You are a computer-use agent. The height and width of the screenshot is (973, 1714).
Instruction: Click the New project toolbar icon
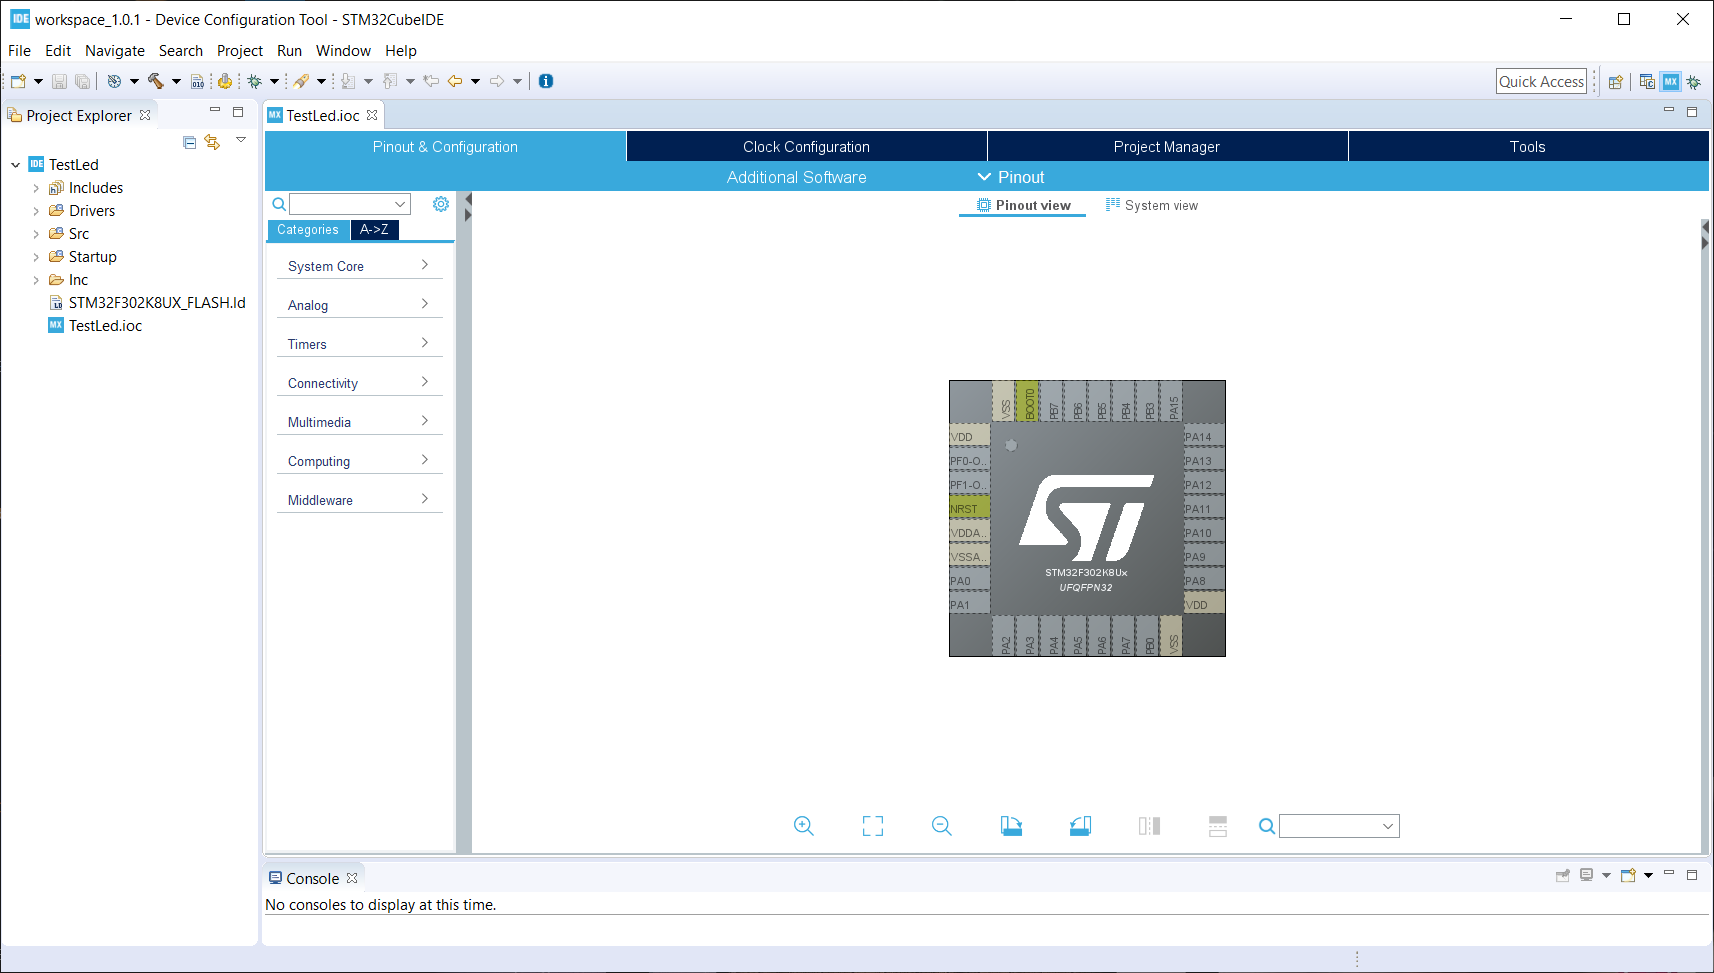click(18, 81)
